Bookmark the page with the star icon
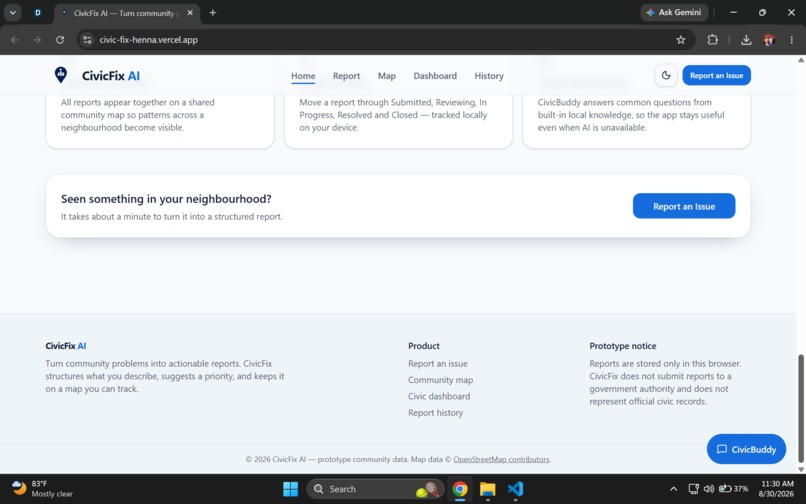 pos(681,40)
